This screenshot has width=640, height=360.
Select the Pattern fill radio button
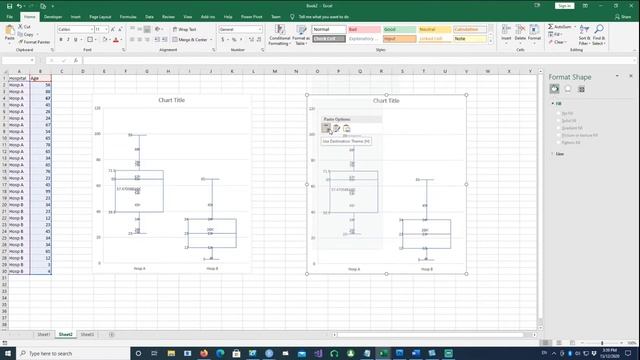pyautogui.click(x=559, y=142)
